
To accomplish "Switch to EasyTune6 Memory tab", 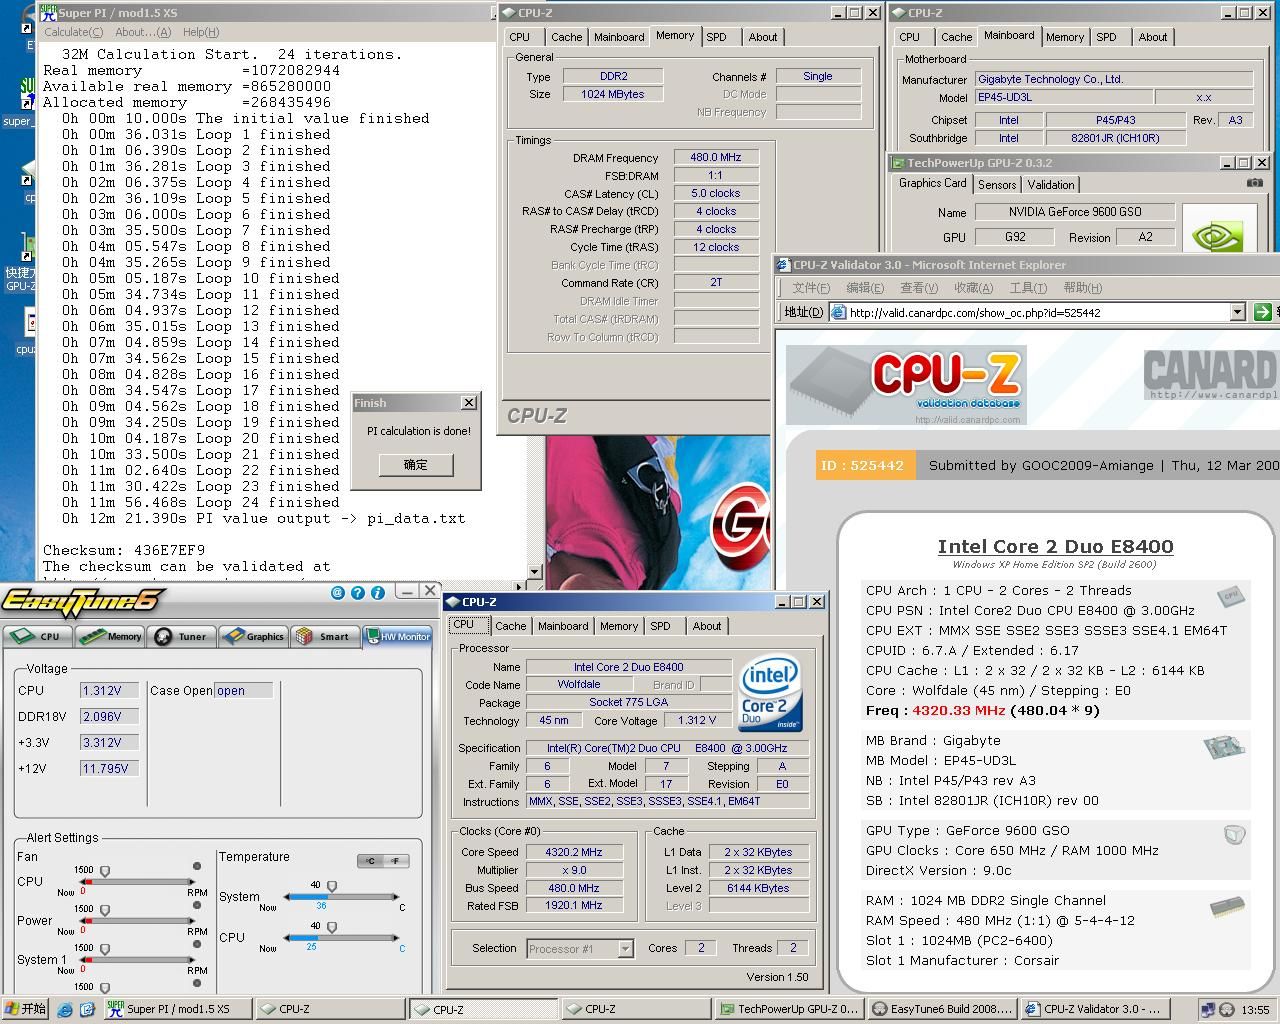I will pos(110,636).
